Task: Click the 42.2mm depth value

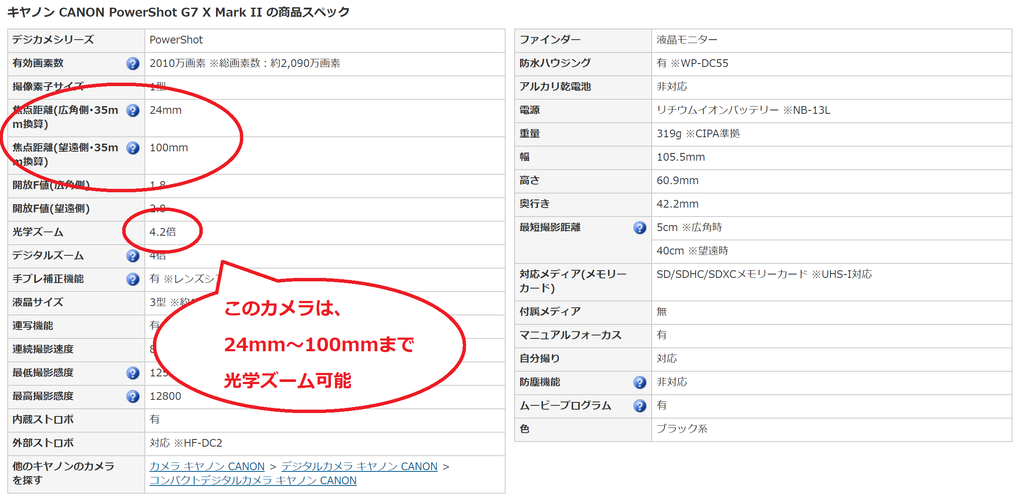Action: [677, 204]
